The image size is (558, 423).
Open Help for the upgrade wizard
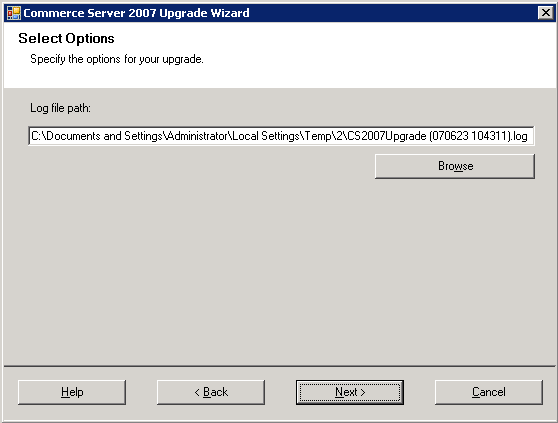[x=72, y=392]
